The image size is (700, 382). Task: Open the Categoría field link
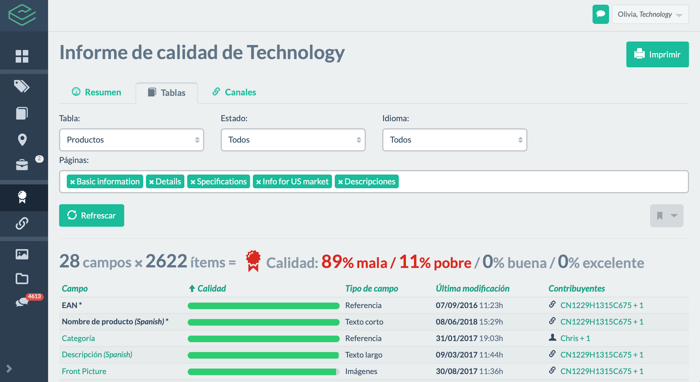78,338
